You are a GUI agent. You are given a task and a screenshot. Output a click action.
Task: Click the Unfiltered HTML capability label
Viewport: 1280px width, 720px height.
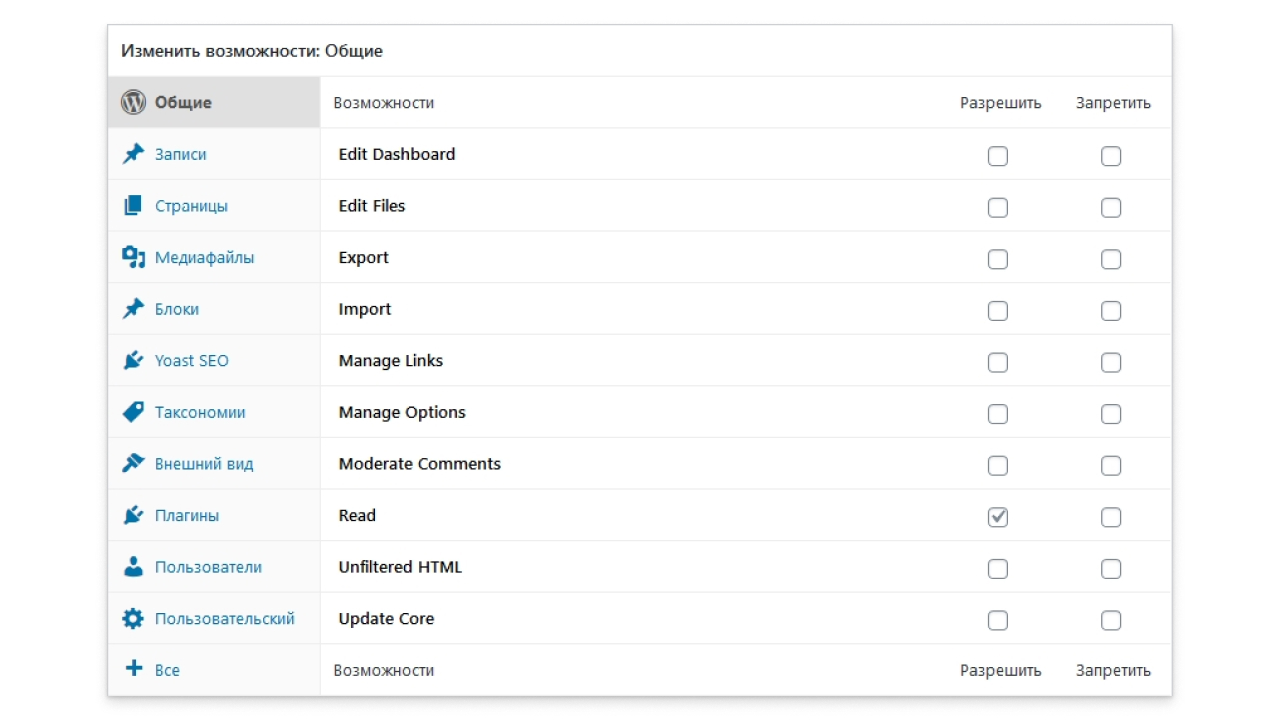pos(400,567)
